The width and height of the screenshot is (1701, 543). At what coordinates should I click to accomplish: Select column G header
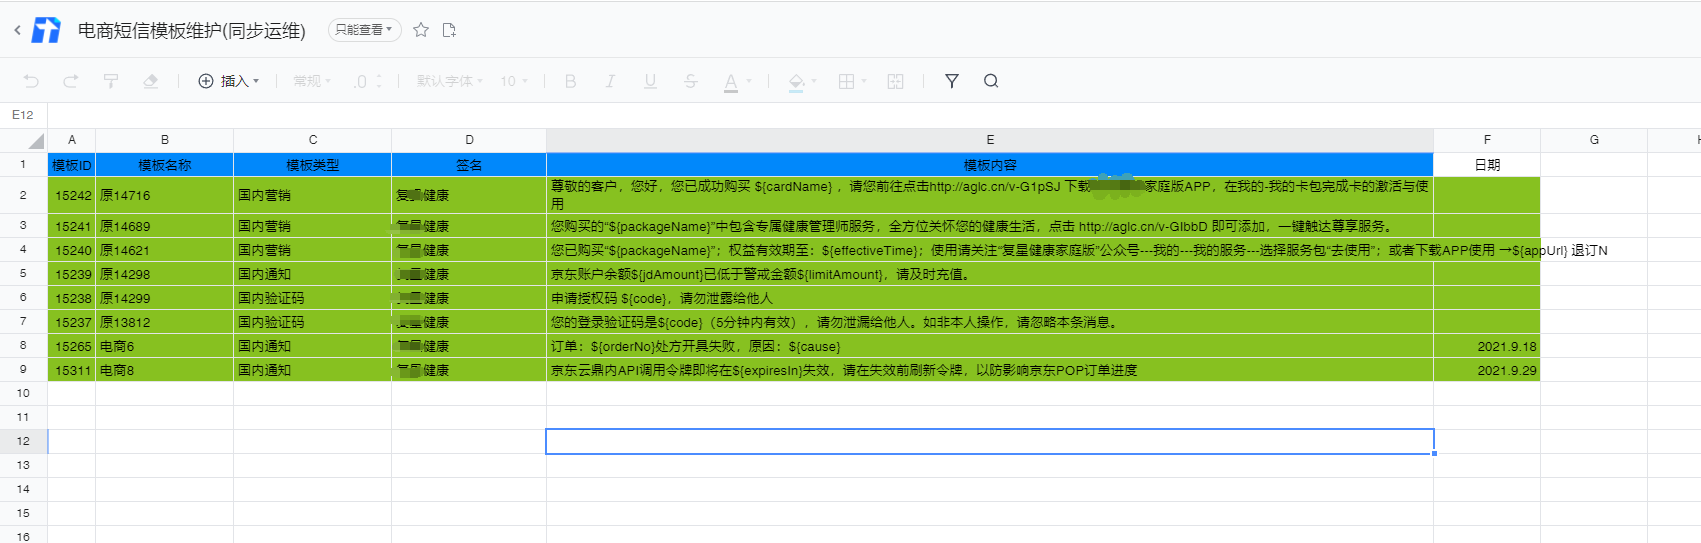1594,140
